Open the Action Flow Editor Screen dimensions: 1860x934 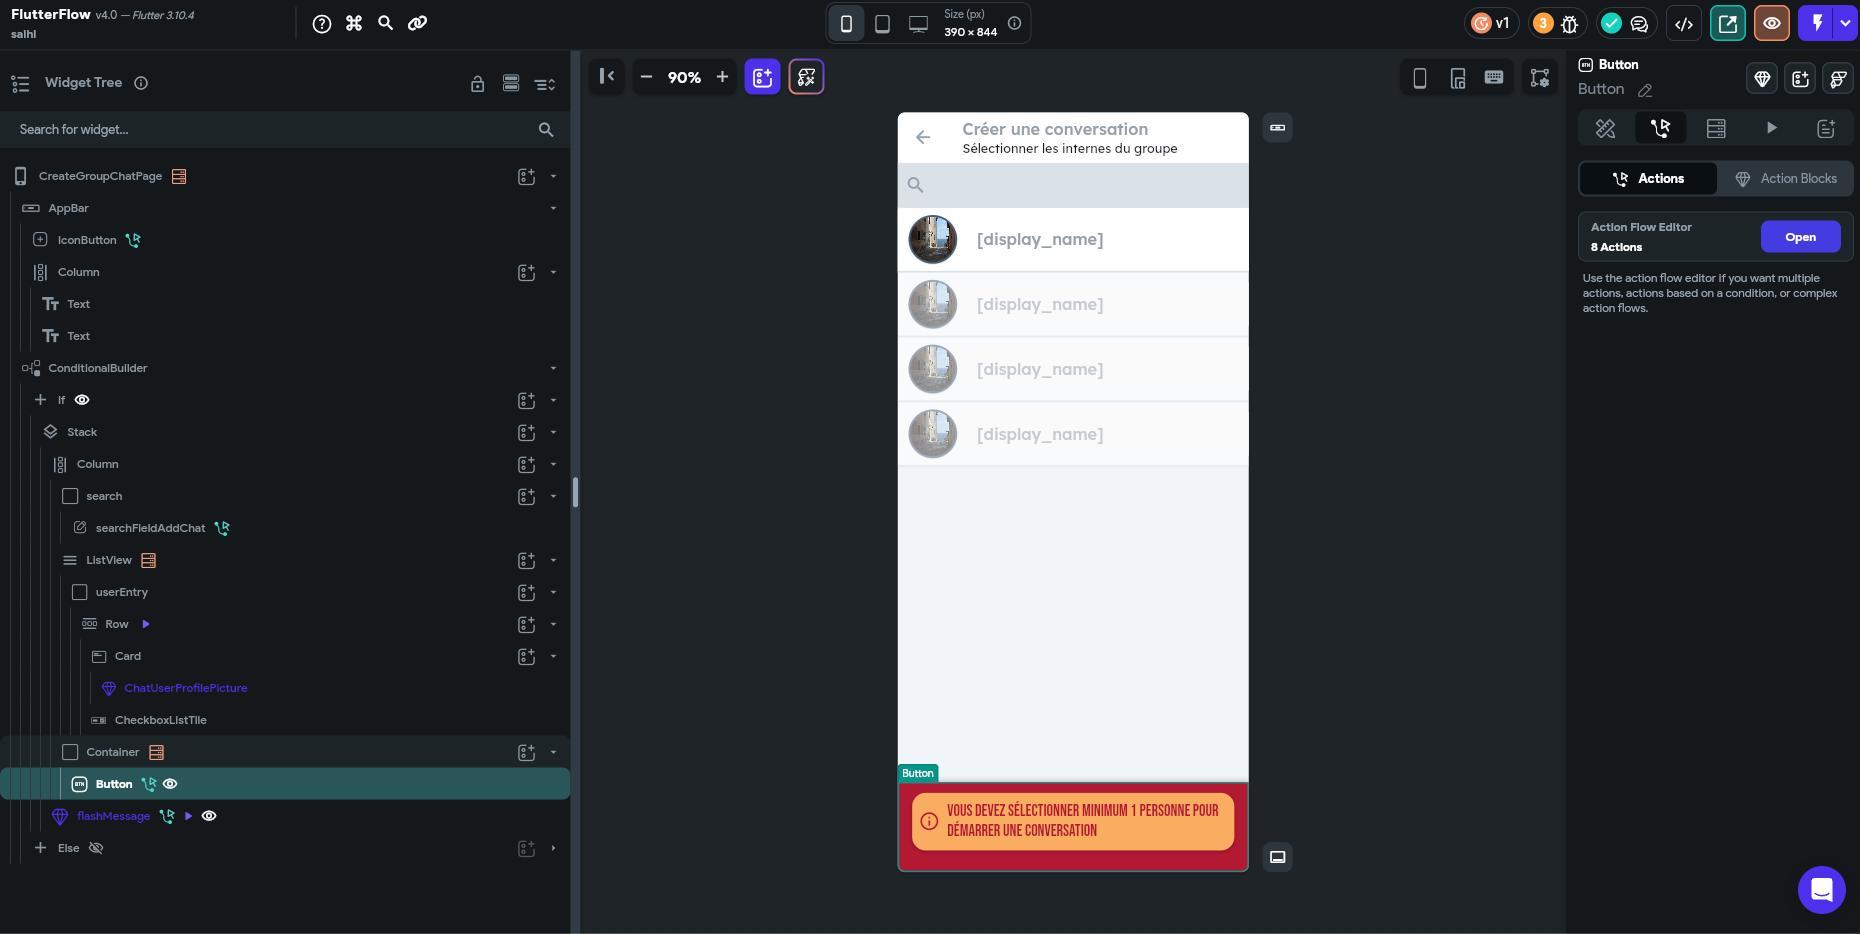[1800, 236]
